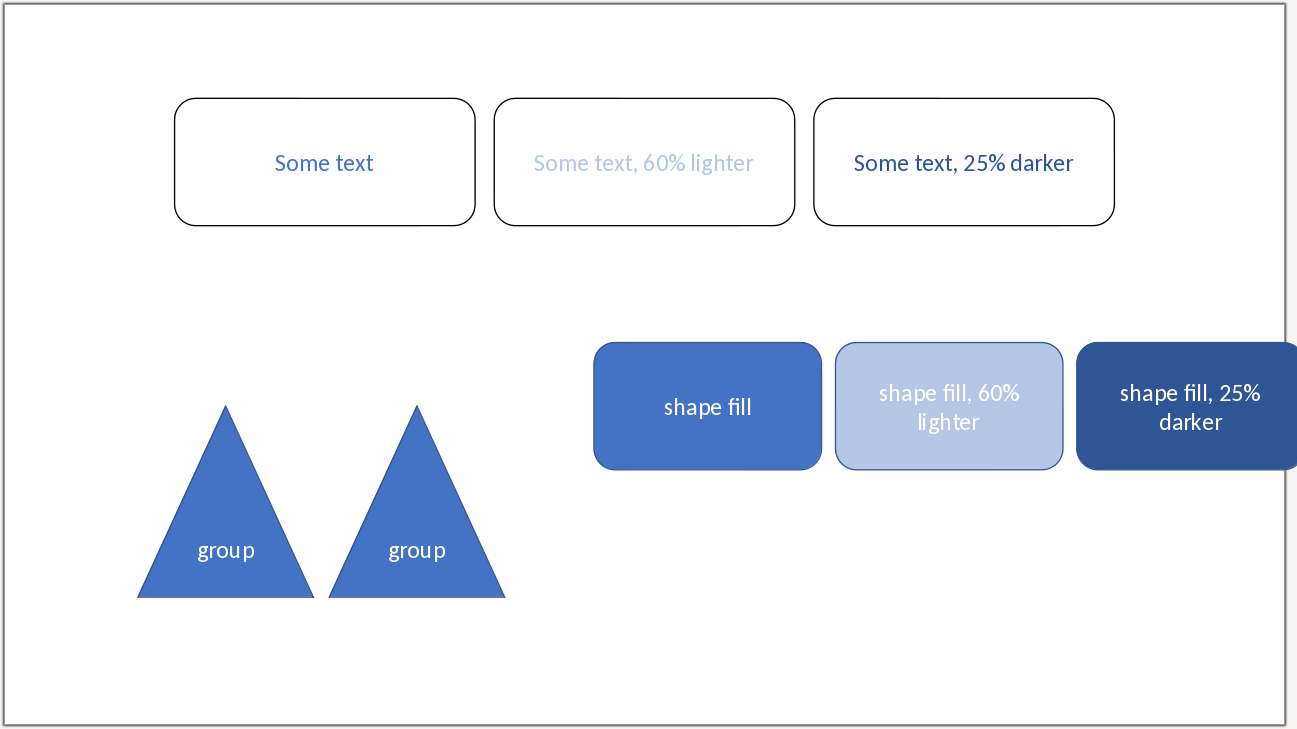Image resolution: width=1297 pixels, height=729 pixels.
Task: Click the white 'shape fill' label text
Action: (707, 407)
